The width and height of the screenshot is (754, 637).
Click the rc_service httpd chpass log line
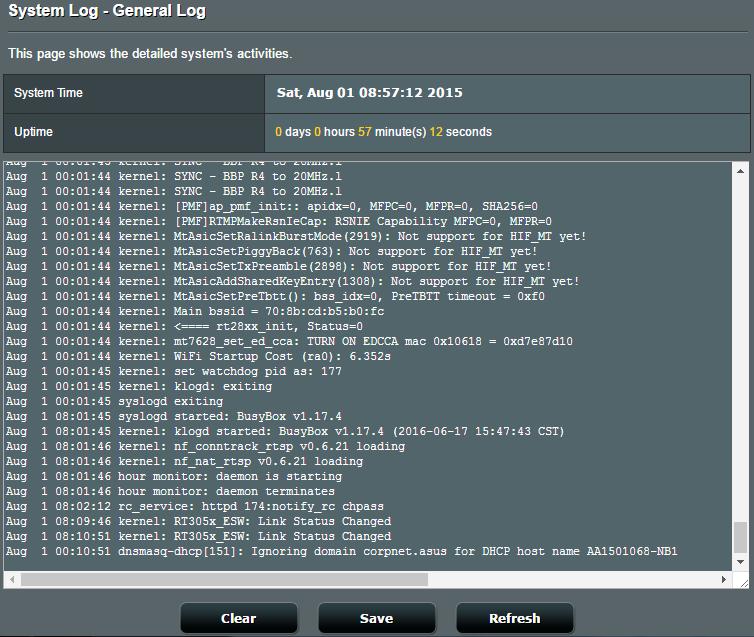point(195,506)
